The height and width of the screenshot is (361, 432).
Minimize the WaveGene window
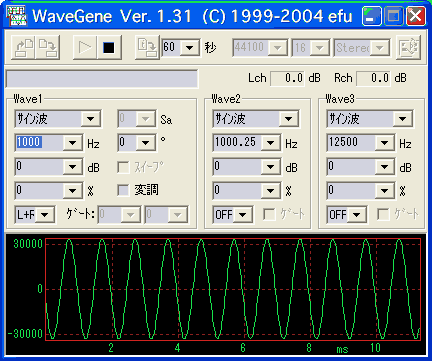(372, 16)
